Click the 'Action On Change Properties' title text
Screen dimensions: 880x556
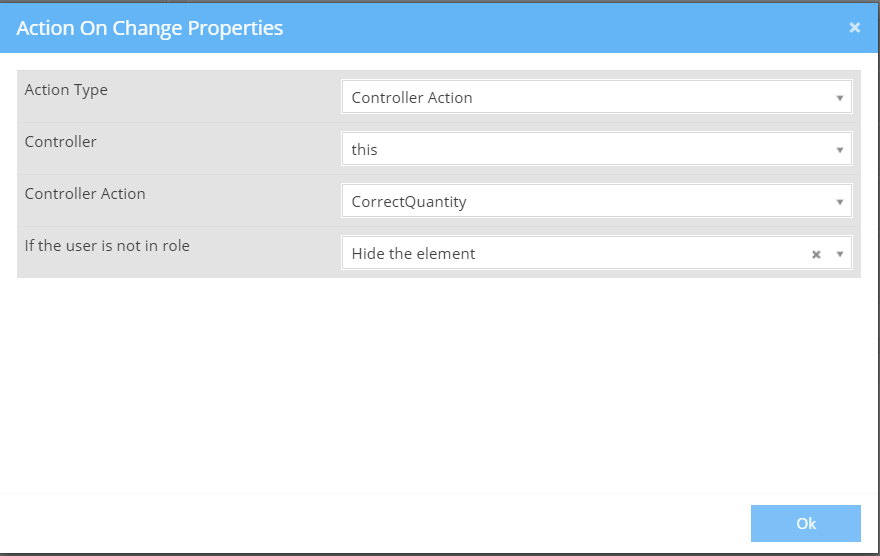click(x=150, y=28)
